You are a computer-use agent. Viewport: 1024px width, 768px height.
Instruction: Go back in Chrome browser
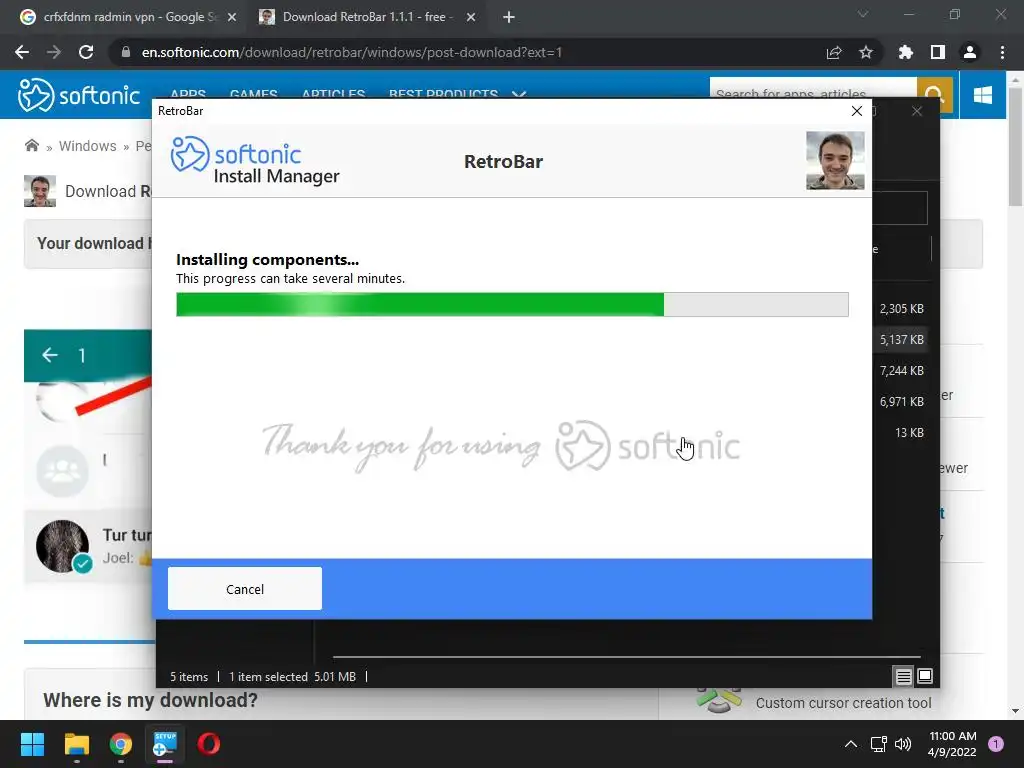pyautogui.click(x=22, y=52)
